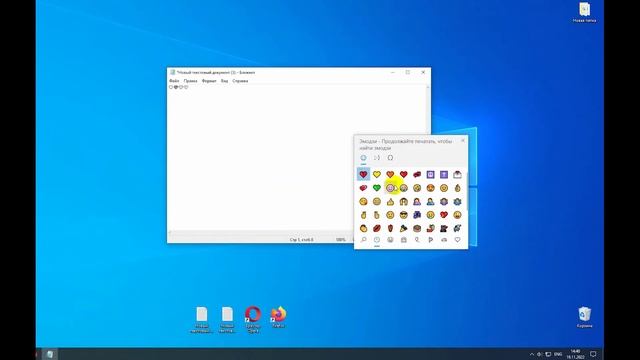Click the 100% zoom status text

tap(341, 240)
